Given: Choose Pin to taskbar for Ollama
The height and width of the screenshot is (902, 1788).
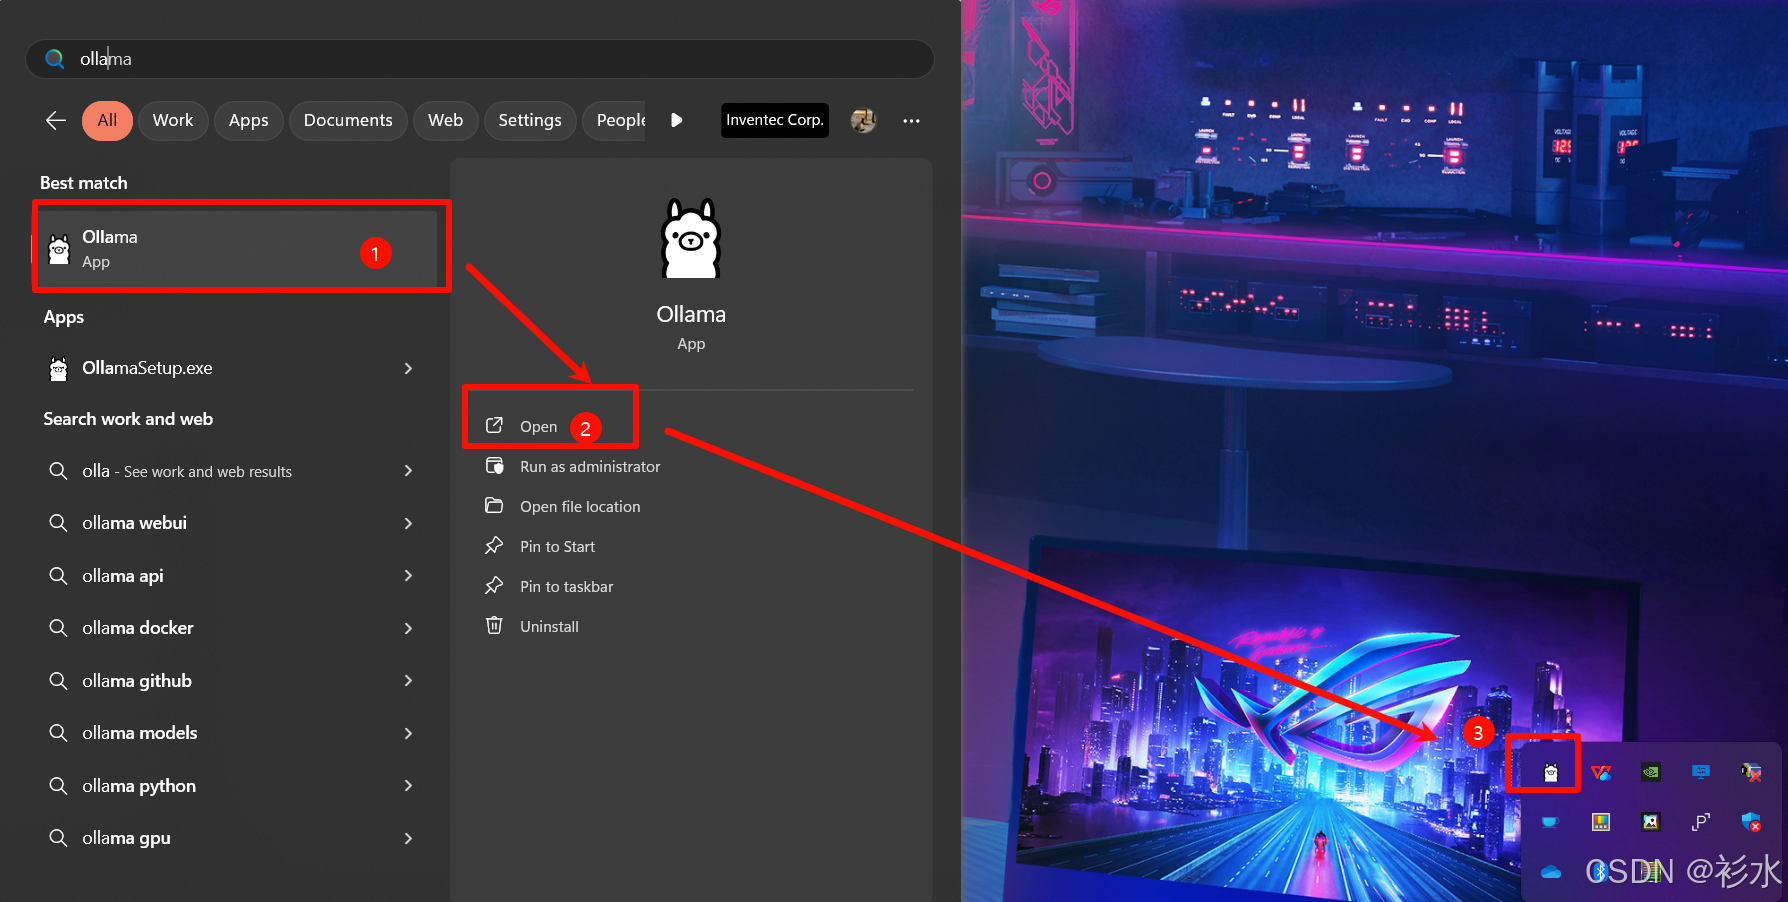Looking at the screenshot, I should pyautogui.click(x=566, y=586).
